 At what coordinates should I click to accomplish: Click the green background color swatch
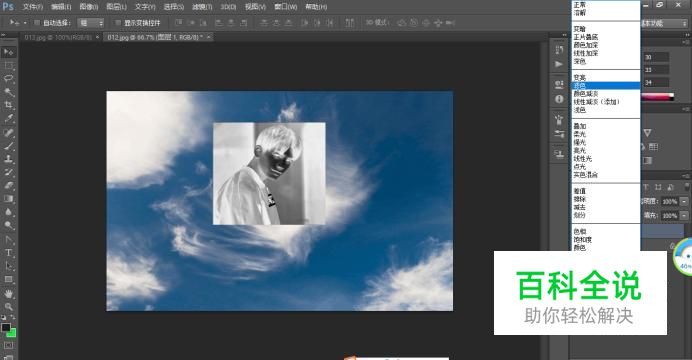12,333
